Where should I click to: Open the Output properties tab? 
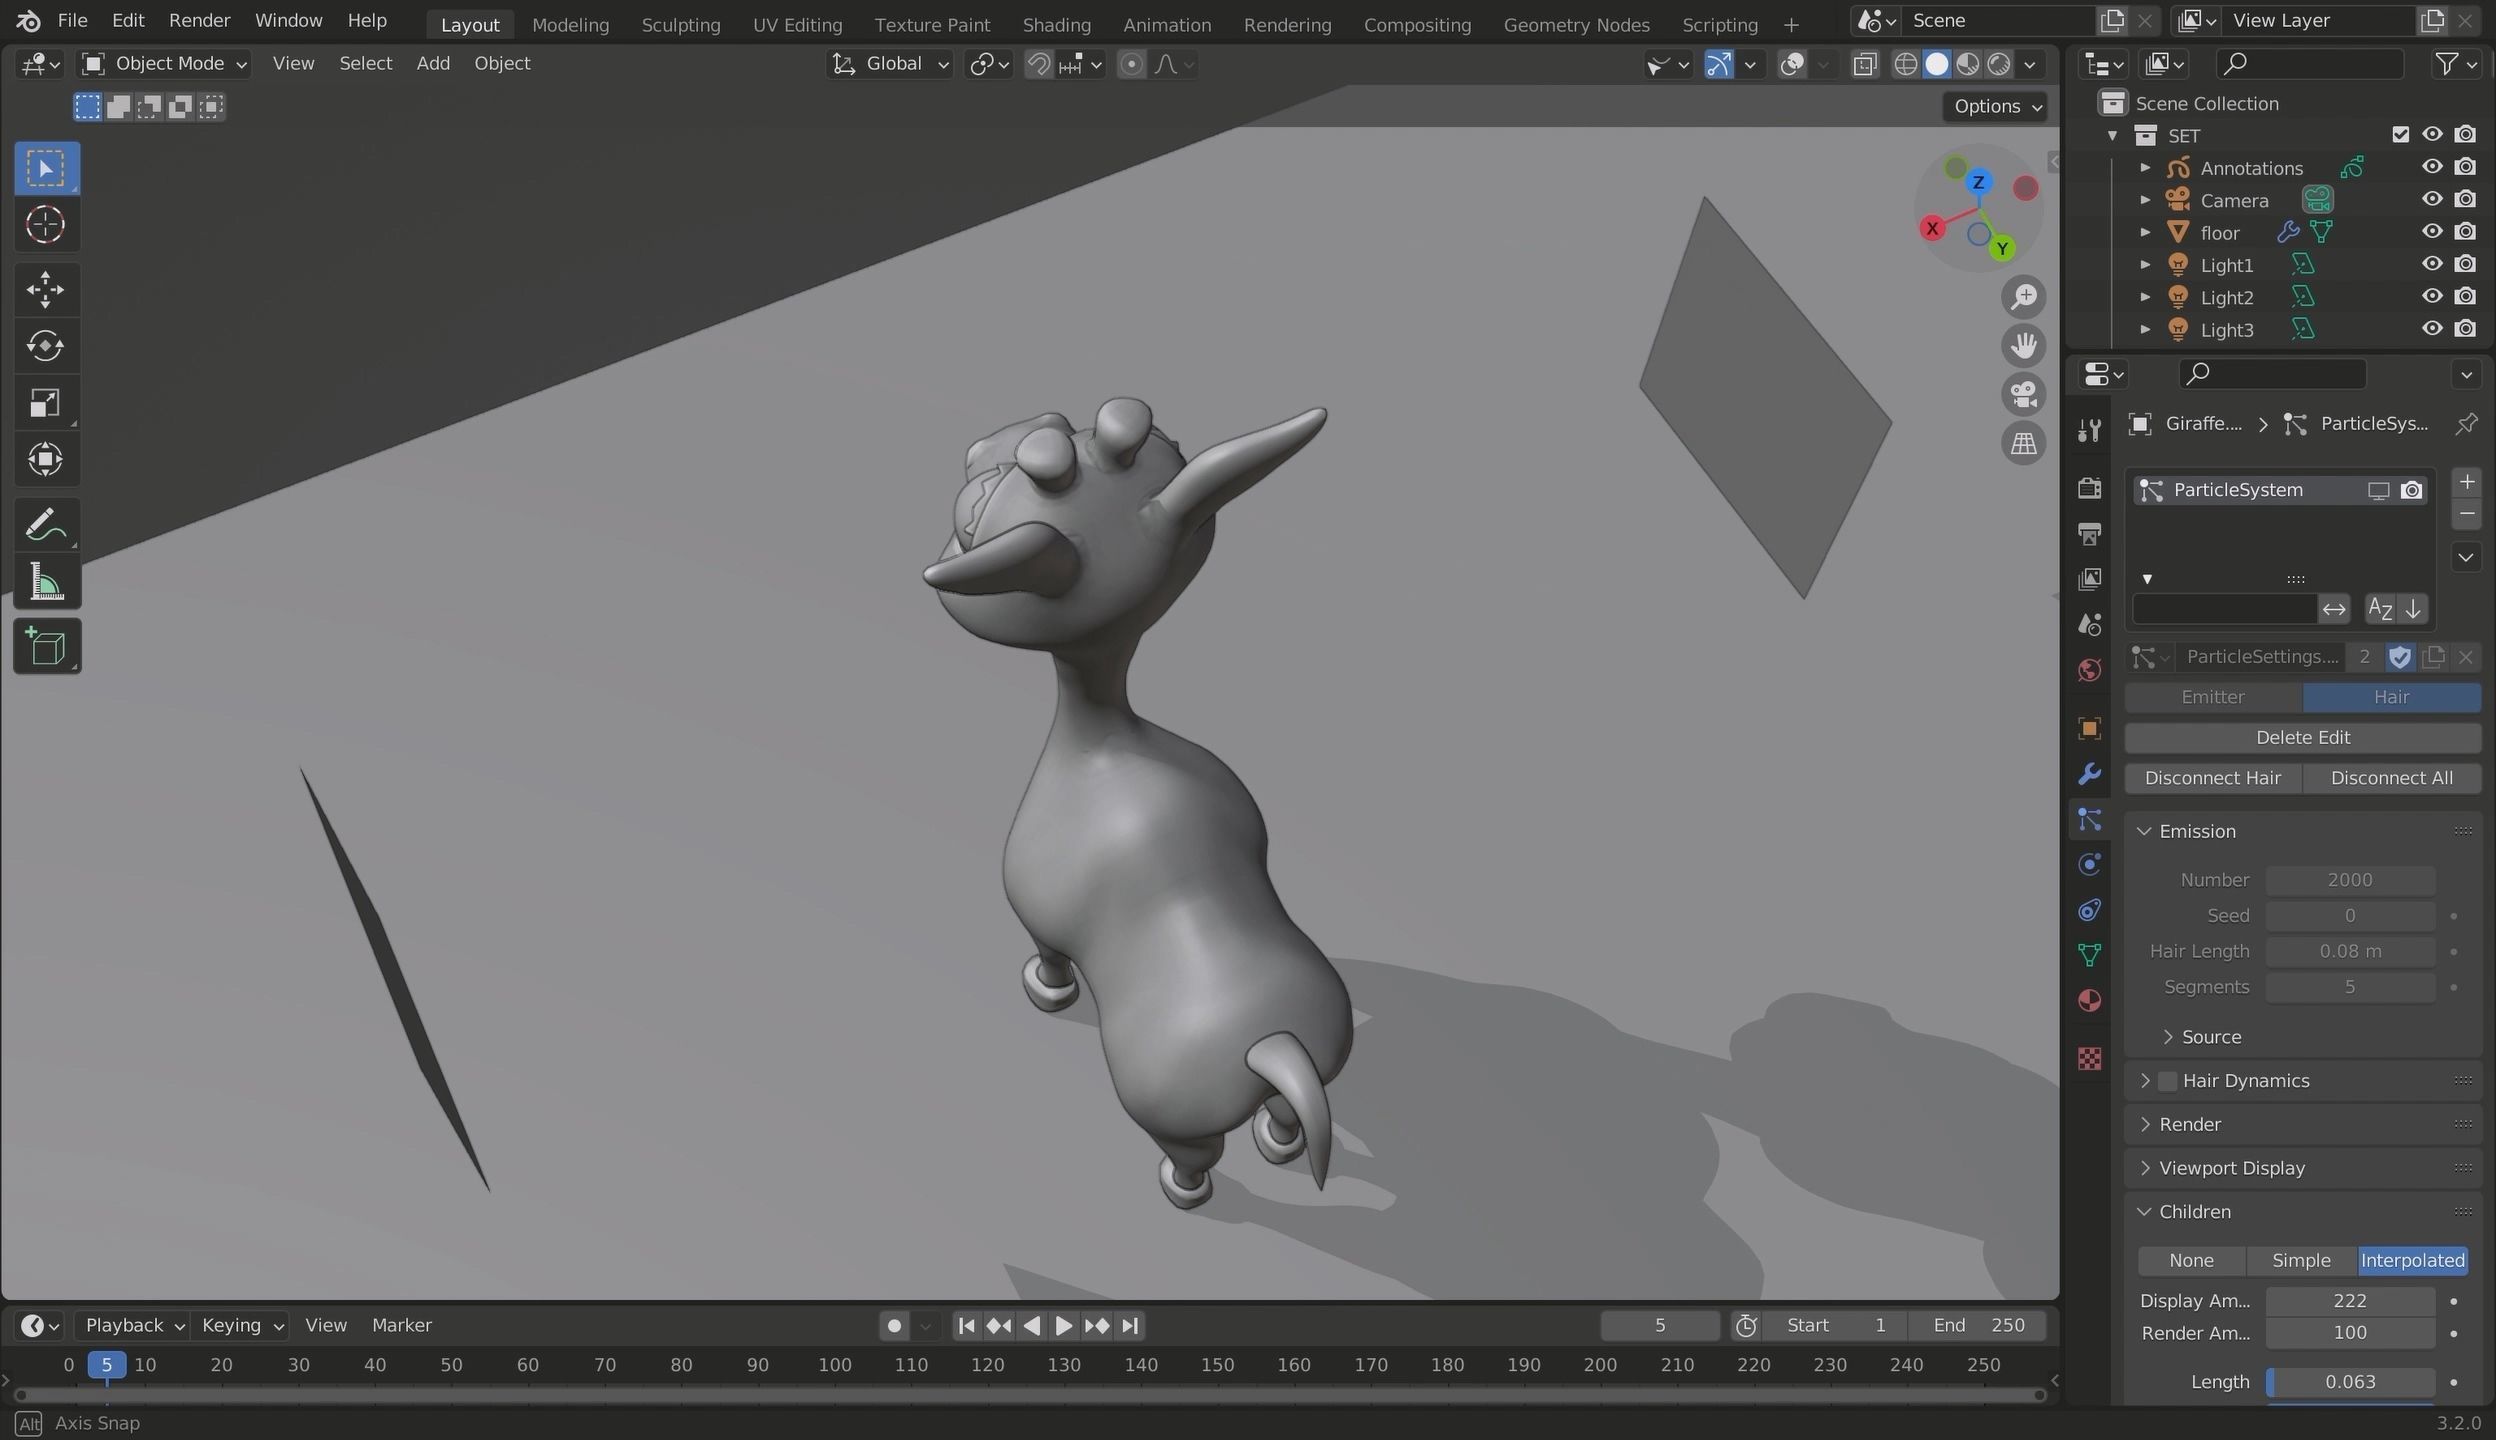(2089, 533)
